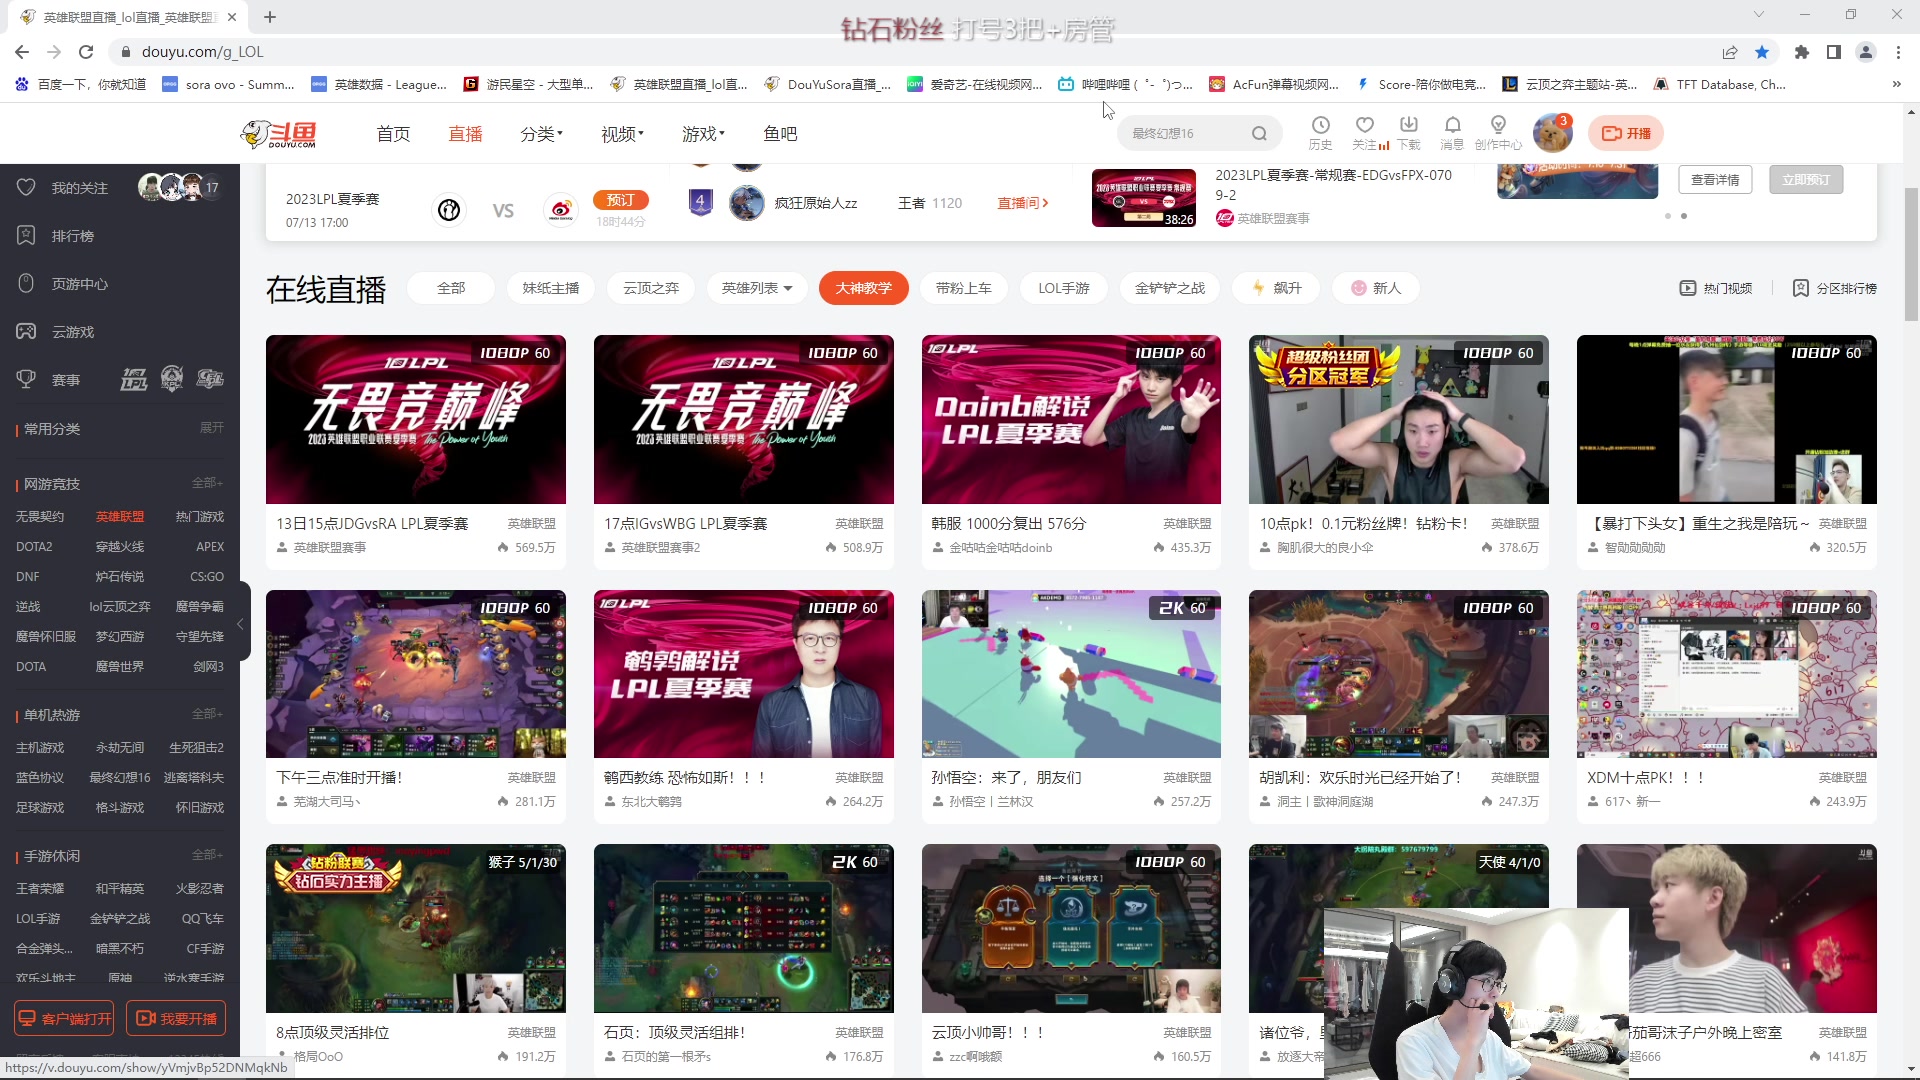Click 直播间 link for 疯狂原始人zz
Image resolution: width=1920 pixels, height=1080 pixels.
point(1023,203)
